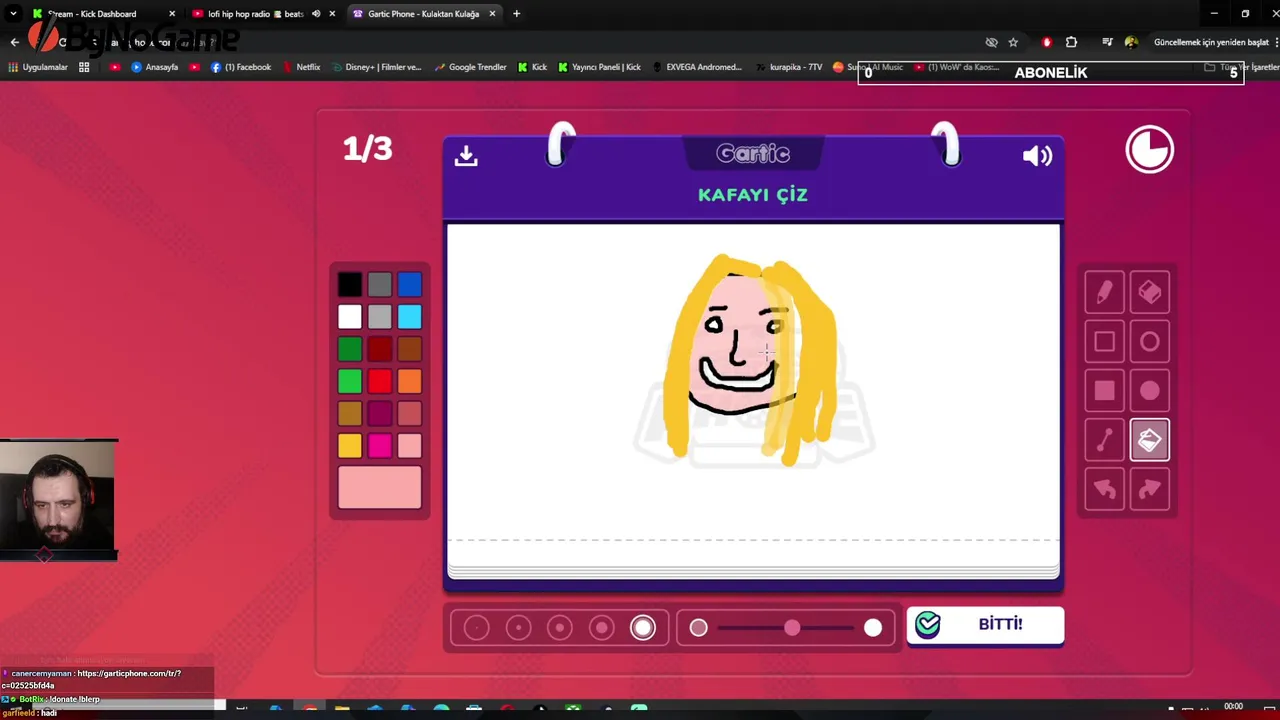Pick the light pink color swatch

[x=409, y=445]
